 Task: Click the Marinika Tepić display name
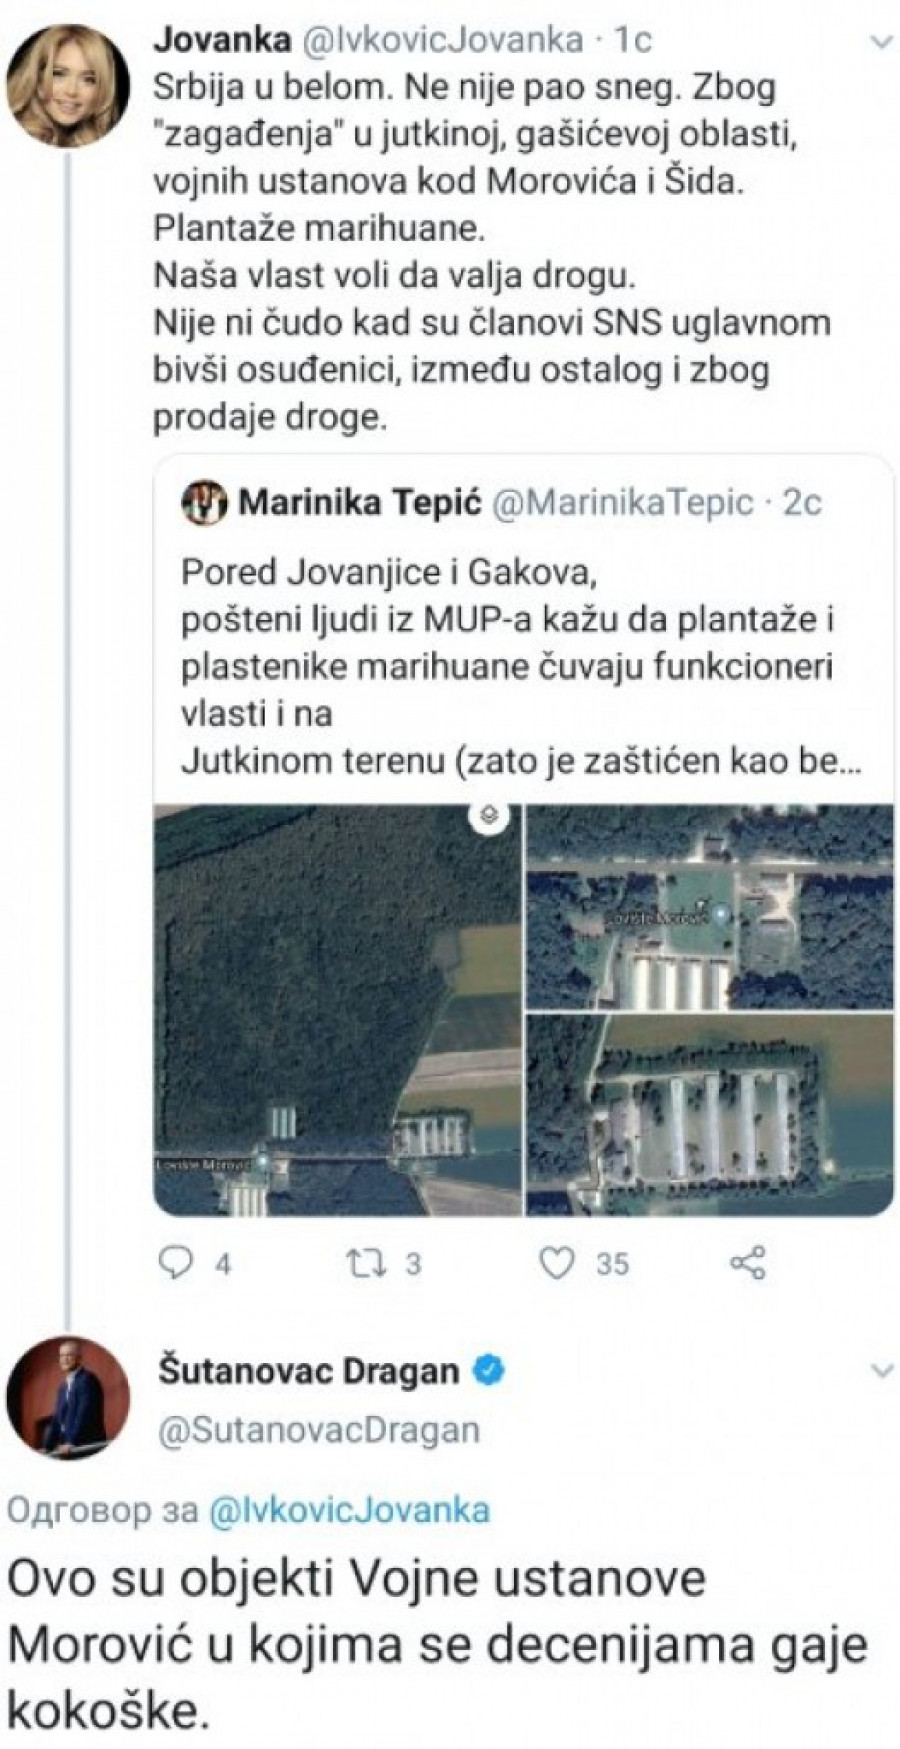[360, 502]
